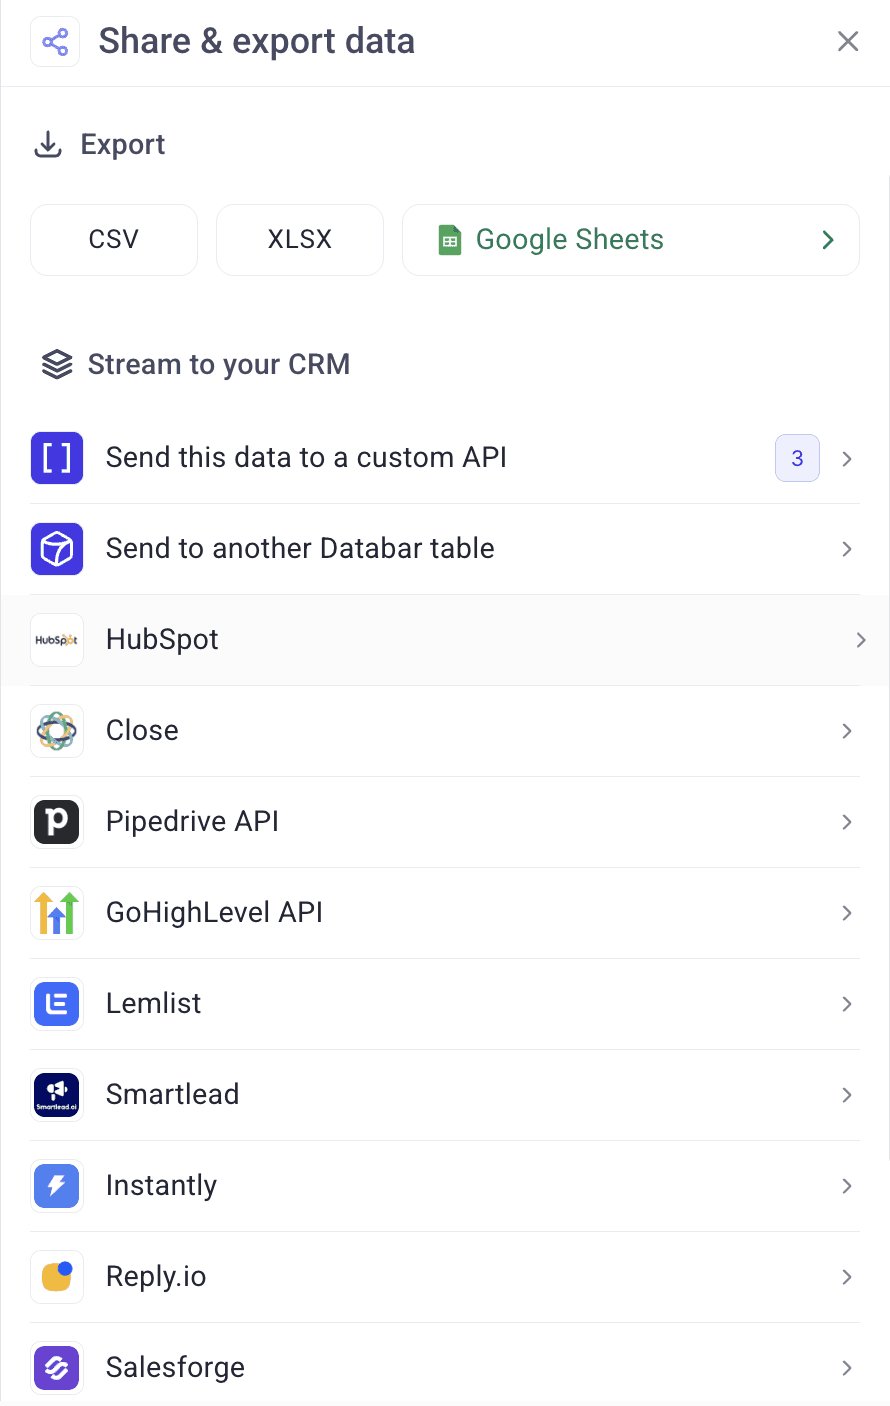Viewport: 890px width, 1406px height.
Task: Click the GoHighLevel API icon
Action: 57,912
